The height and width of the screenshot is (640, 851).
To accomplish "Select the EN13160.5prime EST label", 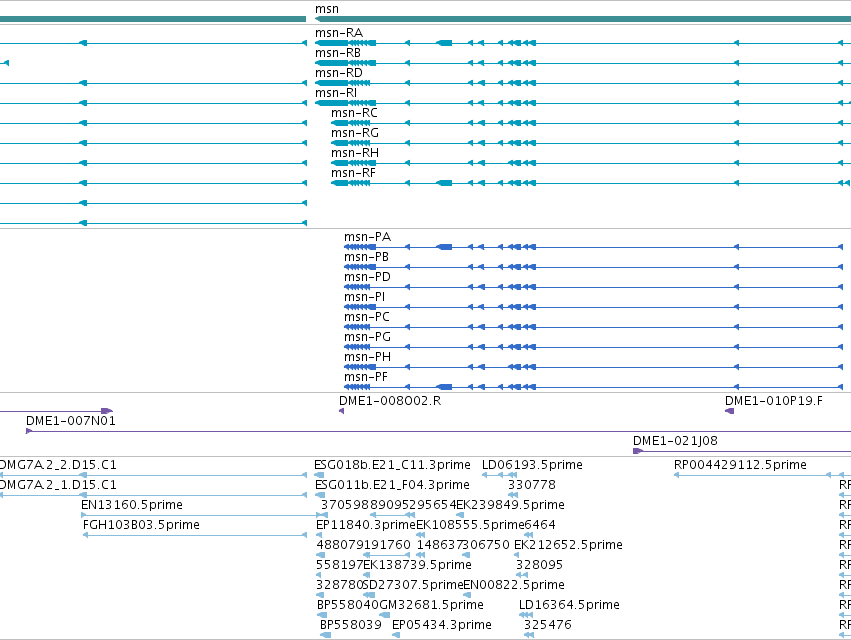I will 132,505.
